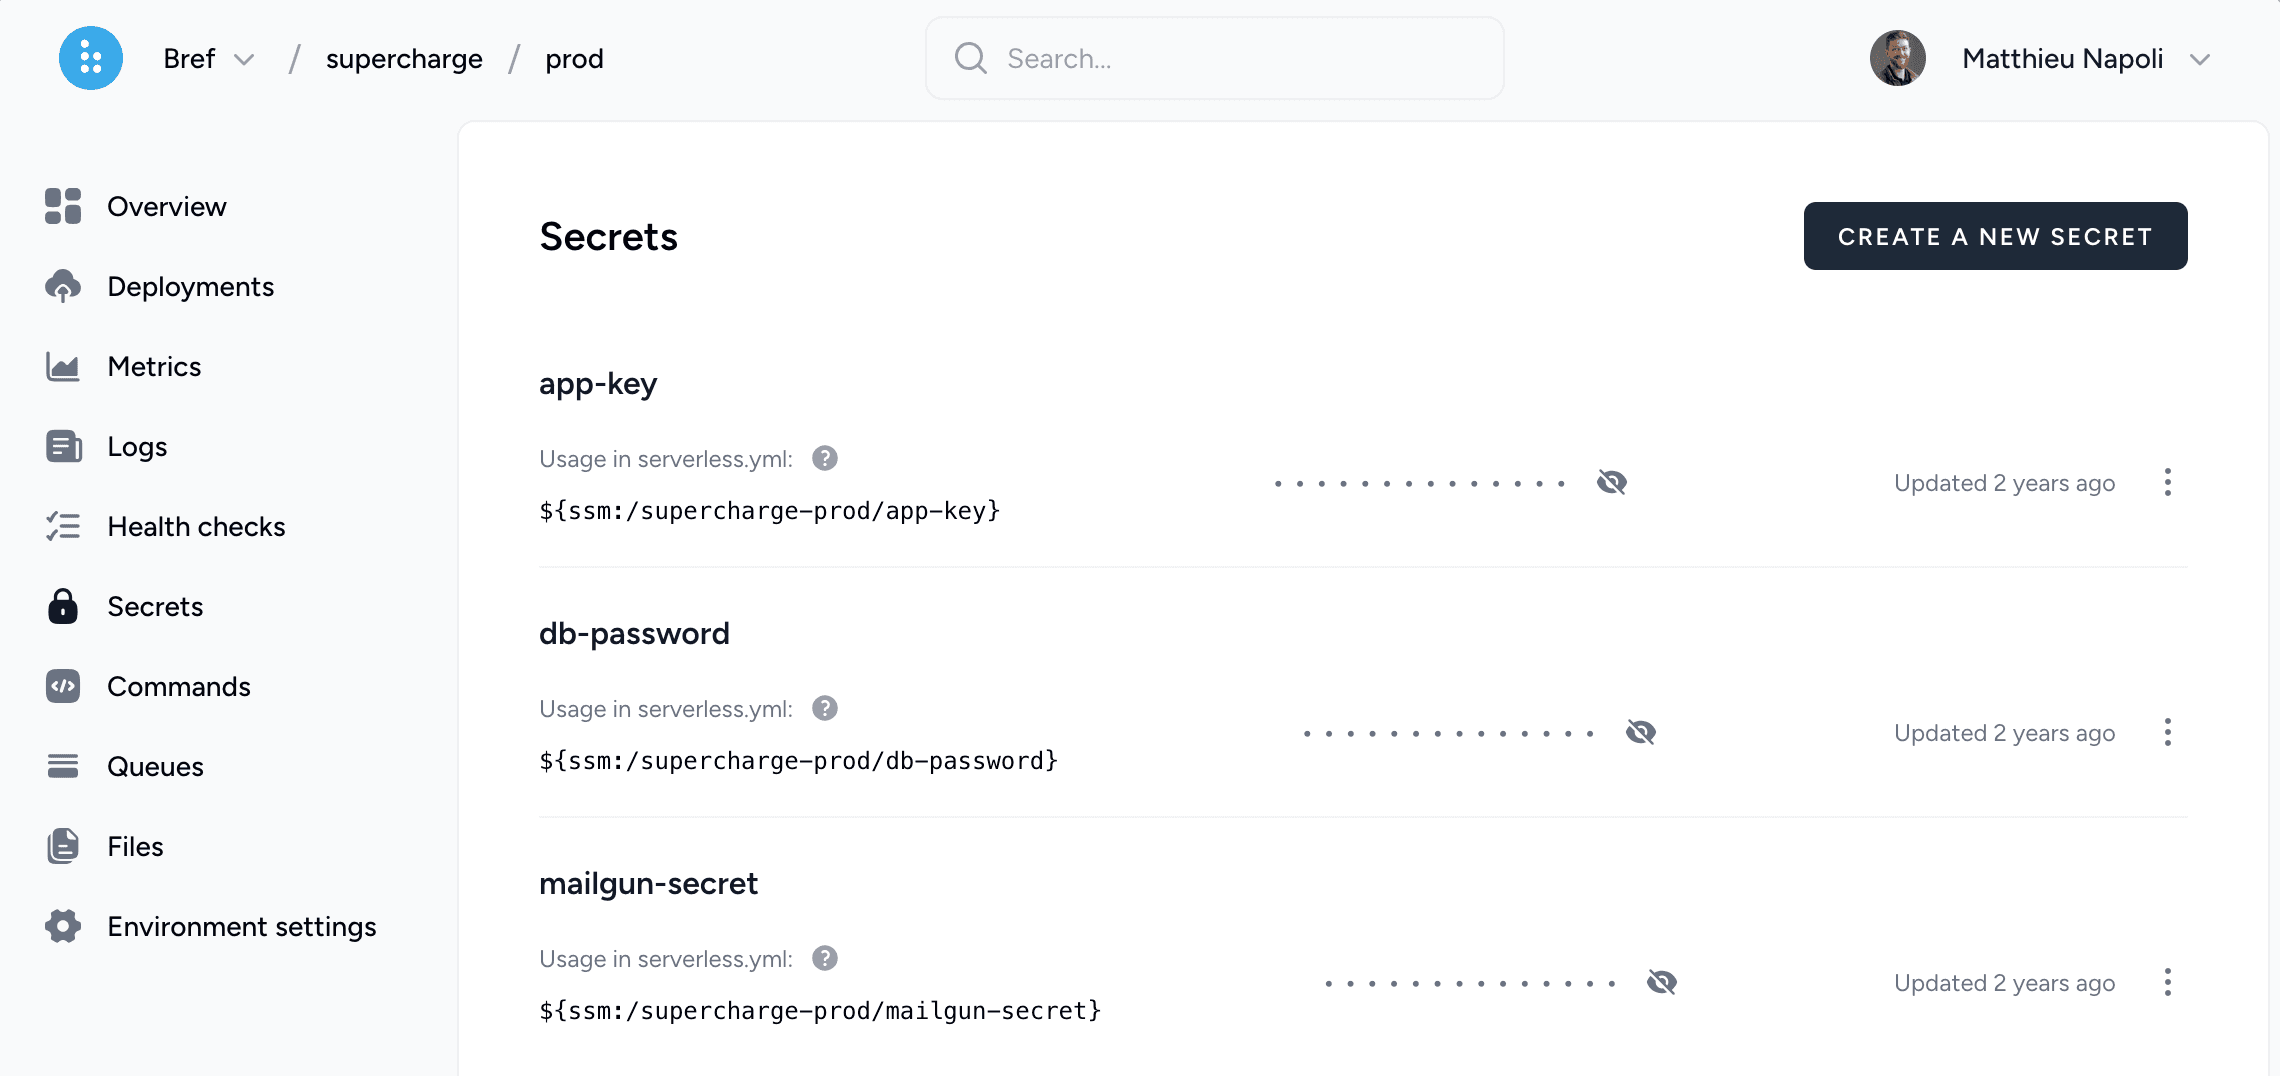Navigate to the supercharge breadcrumb link
The image size is (2280, 1076).
404,59
